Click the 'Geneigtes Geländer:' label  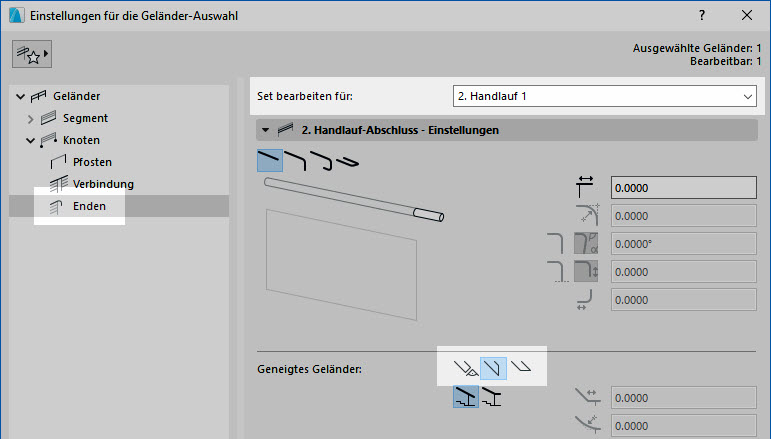(309, 369)
